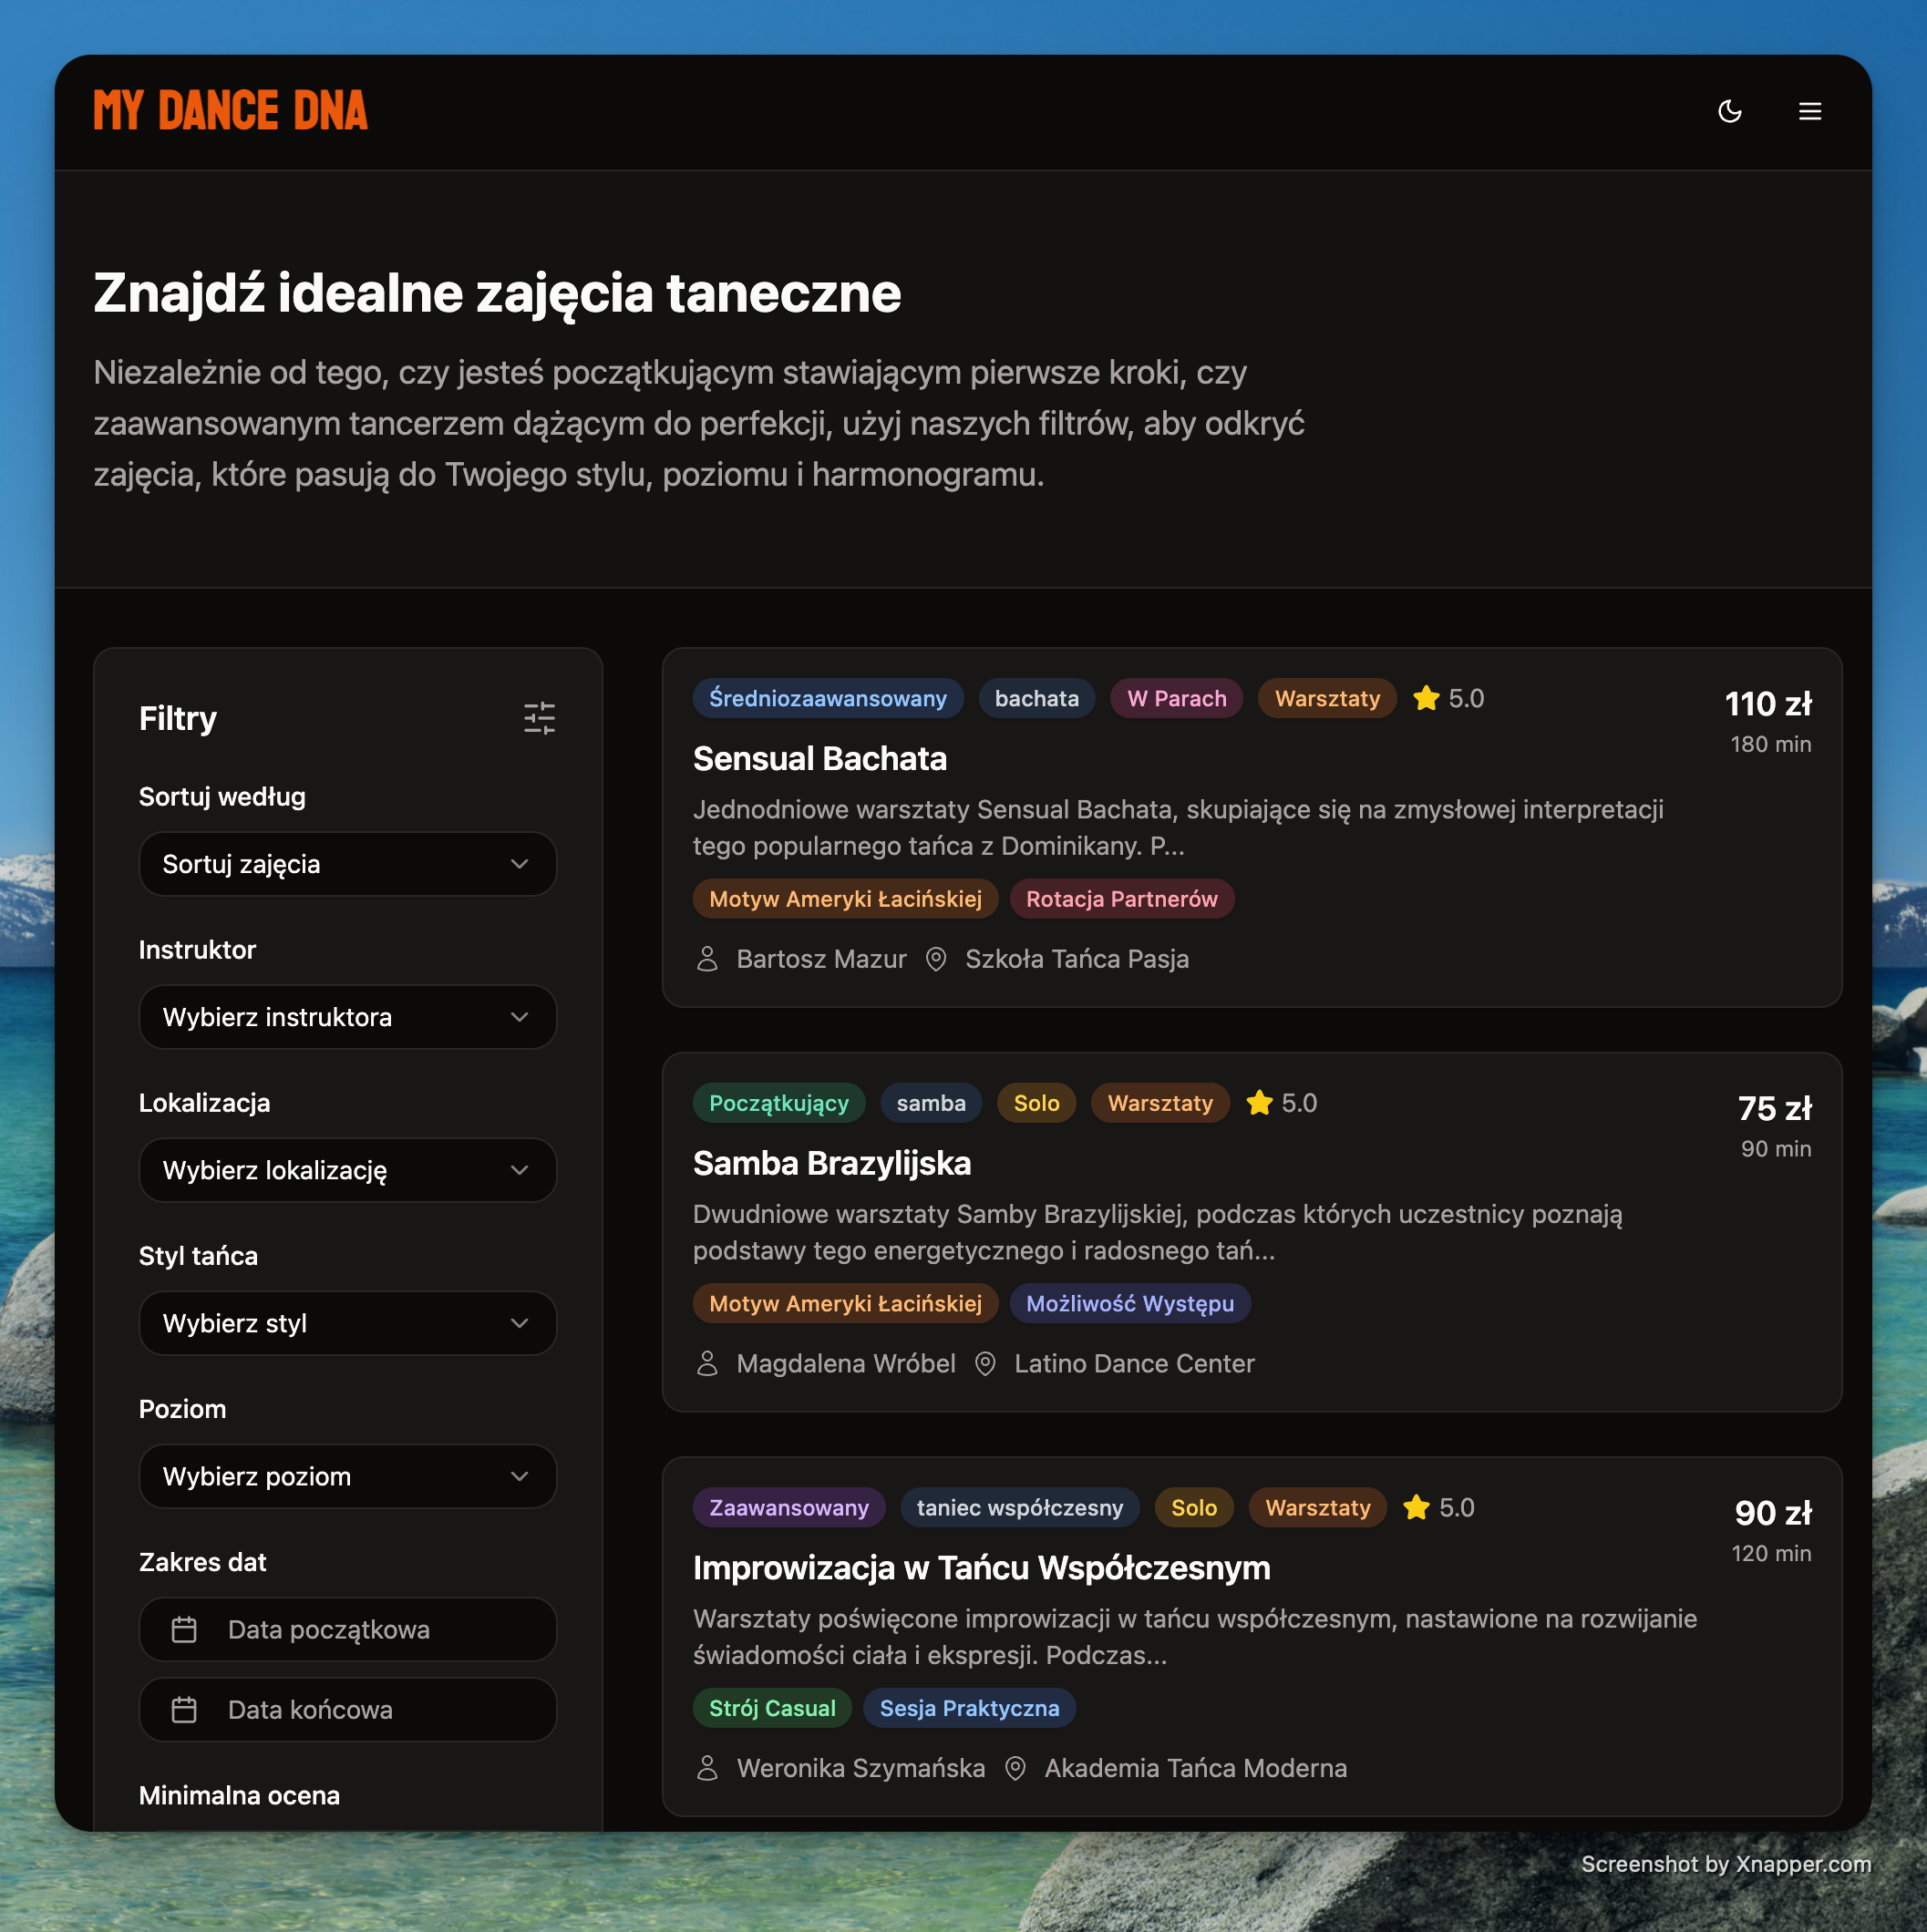This screenshot has height=1932, width=1927.
Task: Open the Sensual Bachata class details
Action: tap(819, 758)
